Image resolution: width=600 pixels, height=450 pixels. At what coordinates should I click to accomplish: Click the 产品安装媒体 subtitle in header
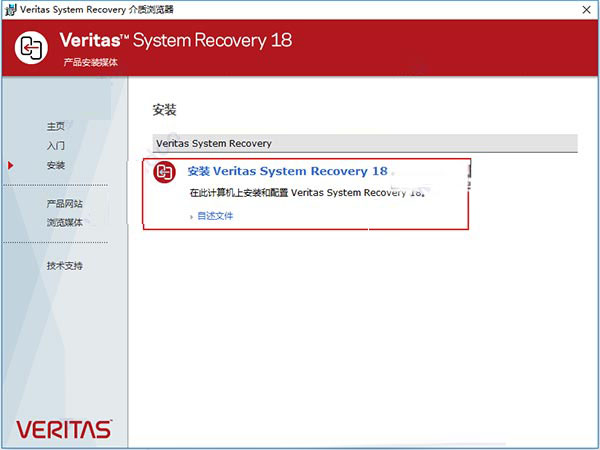click(91, 62)
